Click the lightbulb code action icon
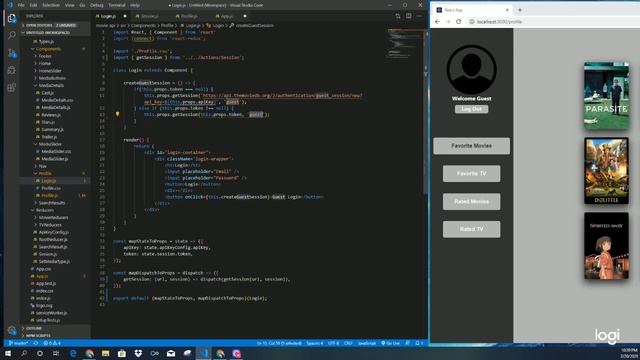 pos(118,114)
